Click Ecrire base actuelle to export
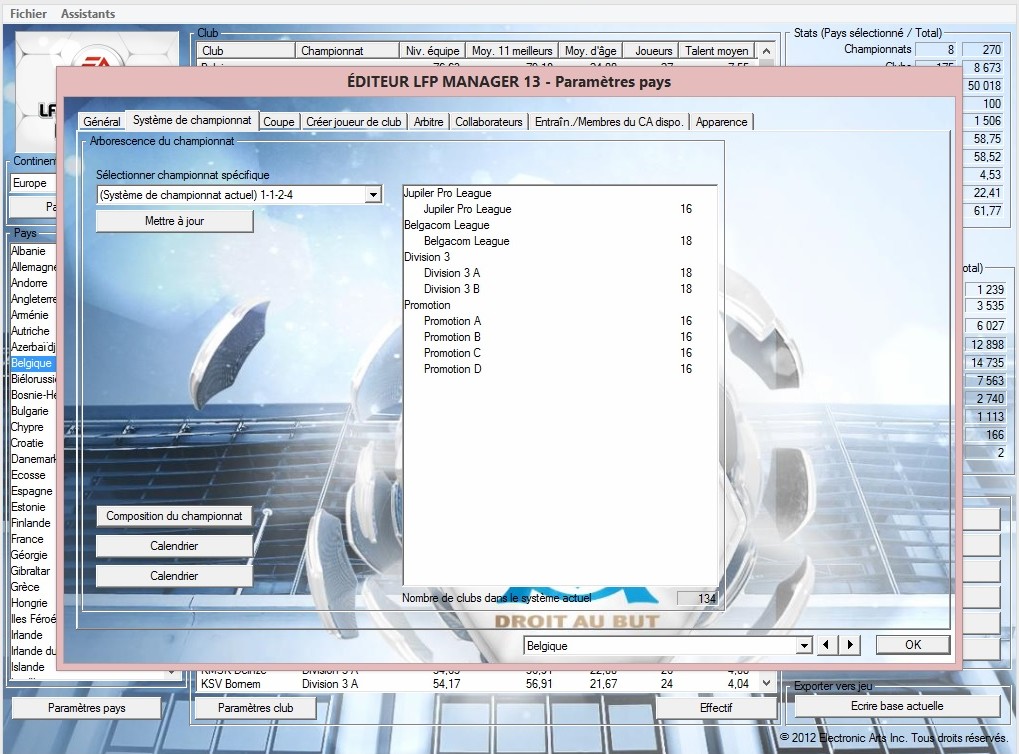 897,706
